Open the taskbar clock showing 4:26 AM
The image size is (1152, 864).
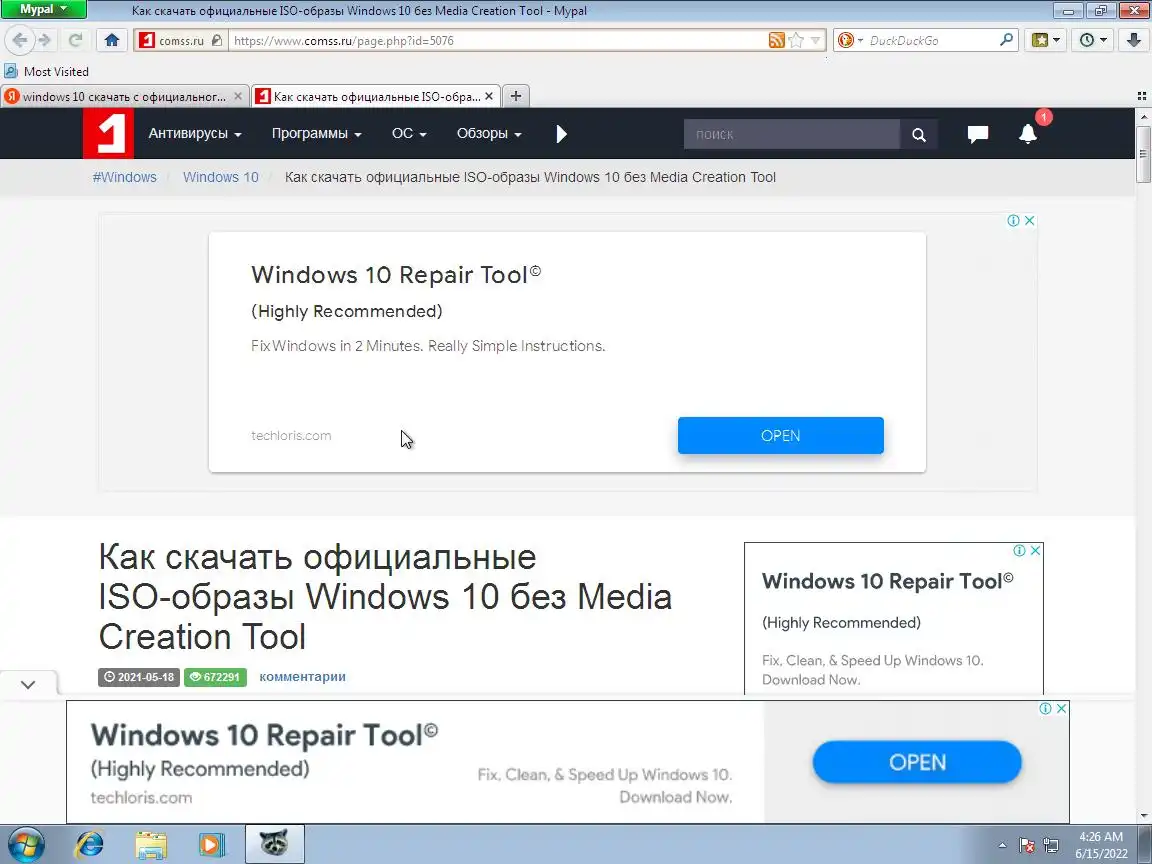click(1101, 845)
